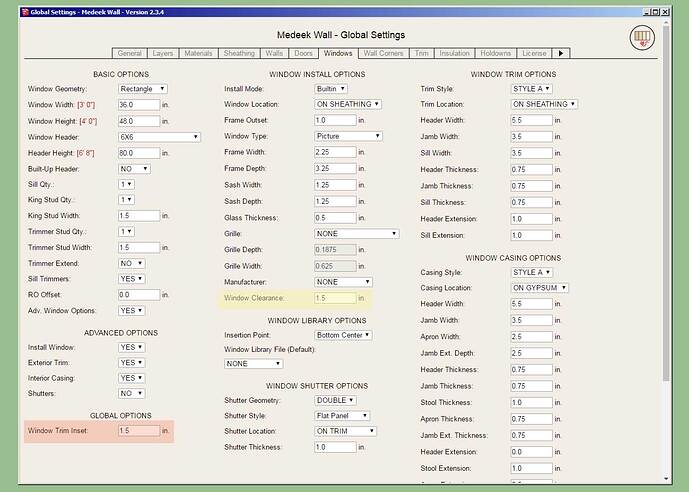Click the Shutter Thickness input field
Viewport: 689px width, 492px height.
[x=335, y=447]
